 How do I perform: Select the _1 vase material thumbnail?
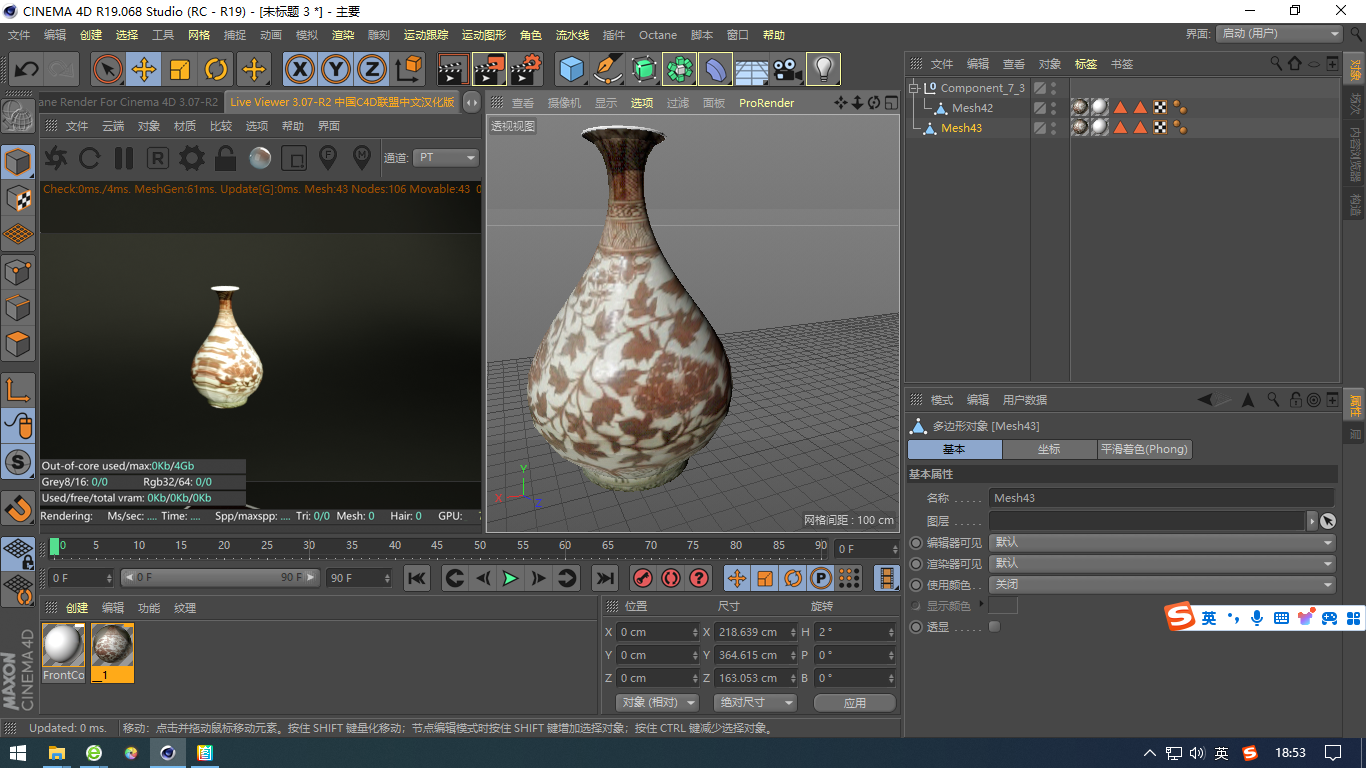tap(112, 647)
